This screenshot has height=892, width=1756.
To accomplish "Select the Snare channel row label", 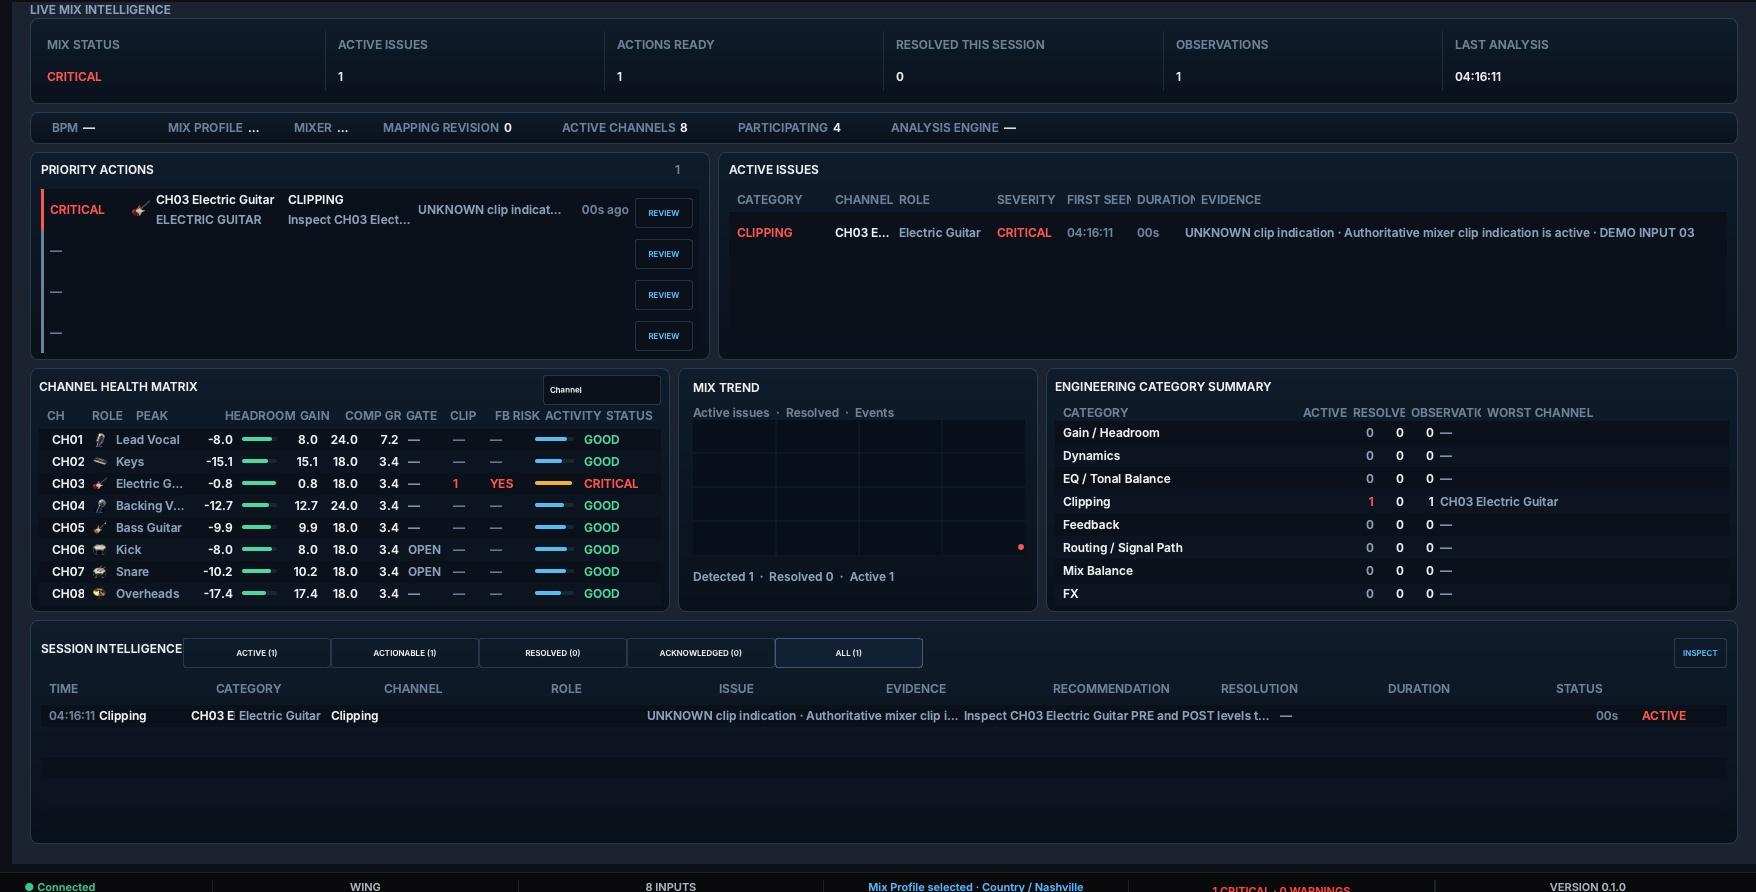I will click(132, 572).
